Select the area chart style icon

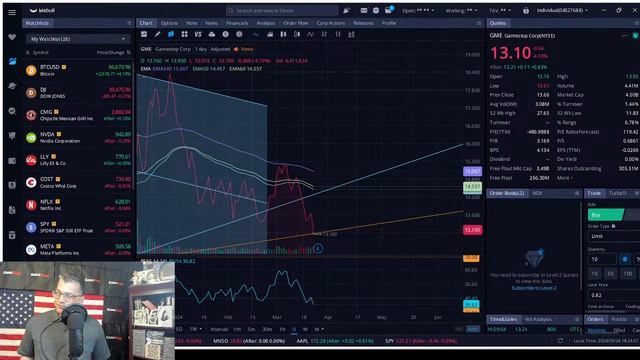[x=269, y=35]
